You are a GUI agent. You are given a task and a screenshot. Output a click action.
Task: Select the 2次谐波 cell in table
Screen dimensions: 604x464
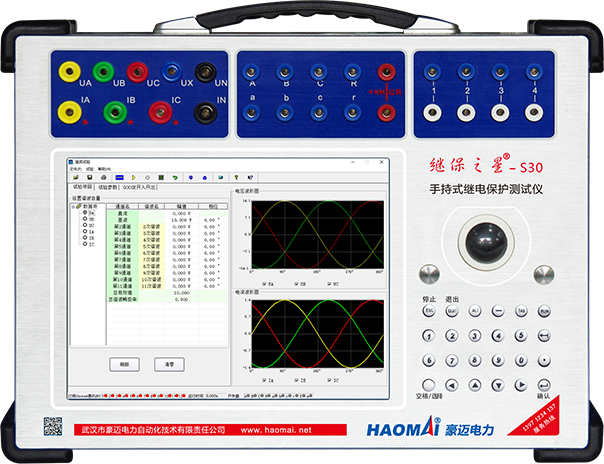click(152, 227)
